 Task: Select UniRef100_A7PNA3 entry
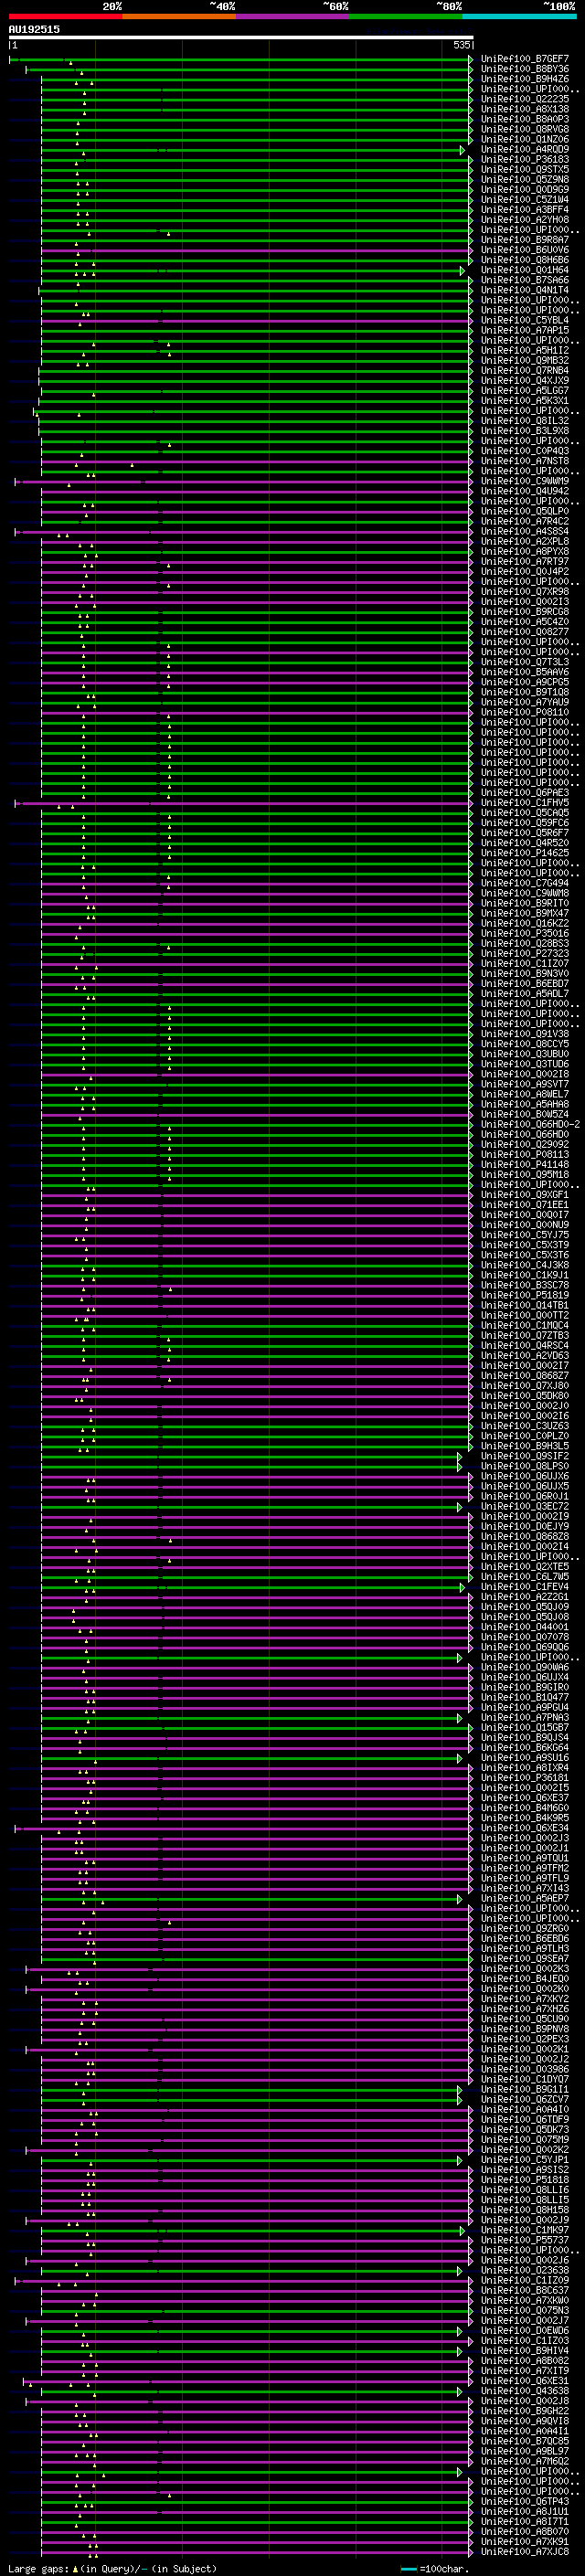[x=524, y=1717]
